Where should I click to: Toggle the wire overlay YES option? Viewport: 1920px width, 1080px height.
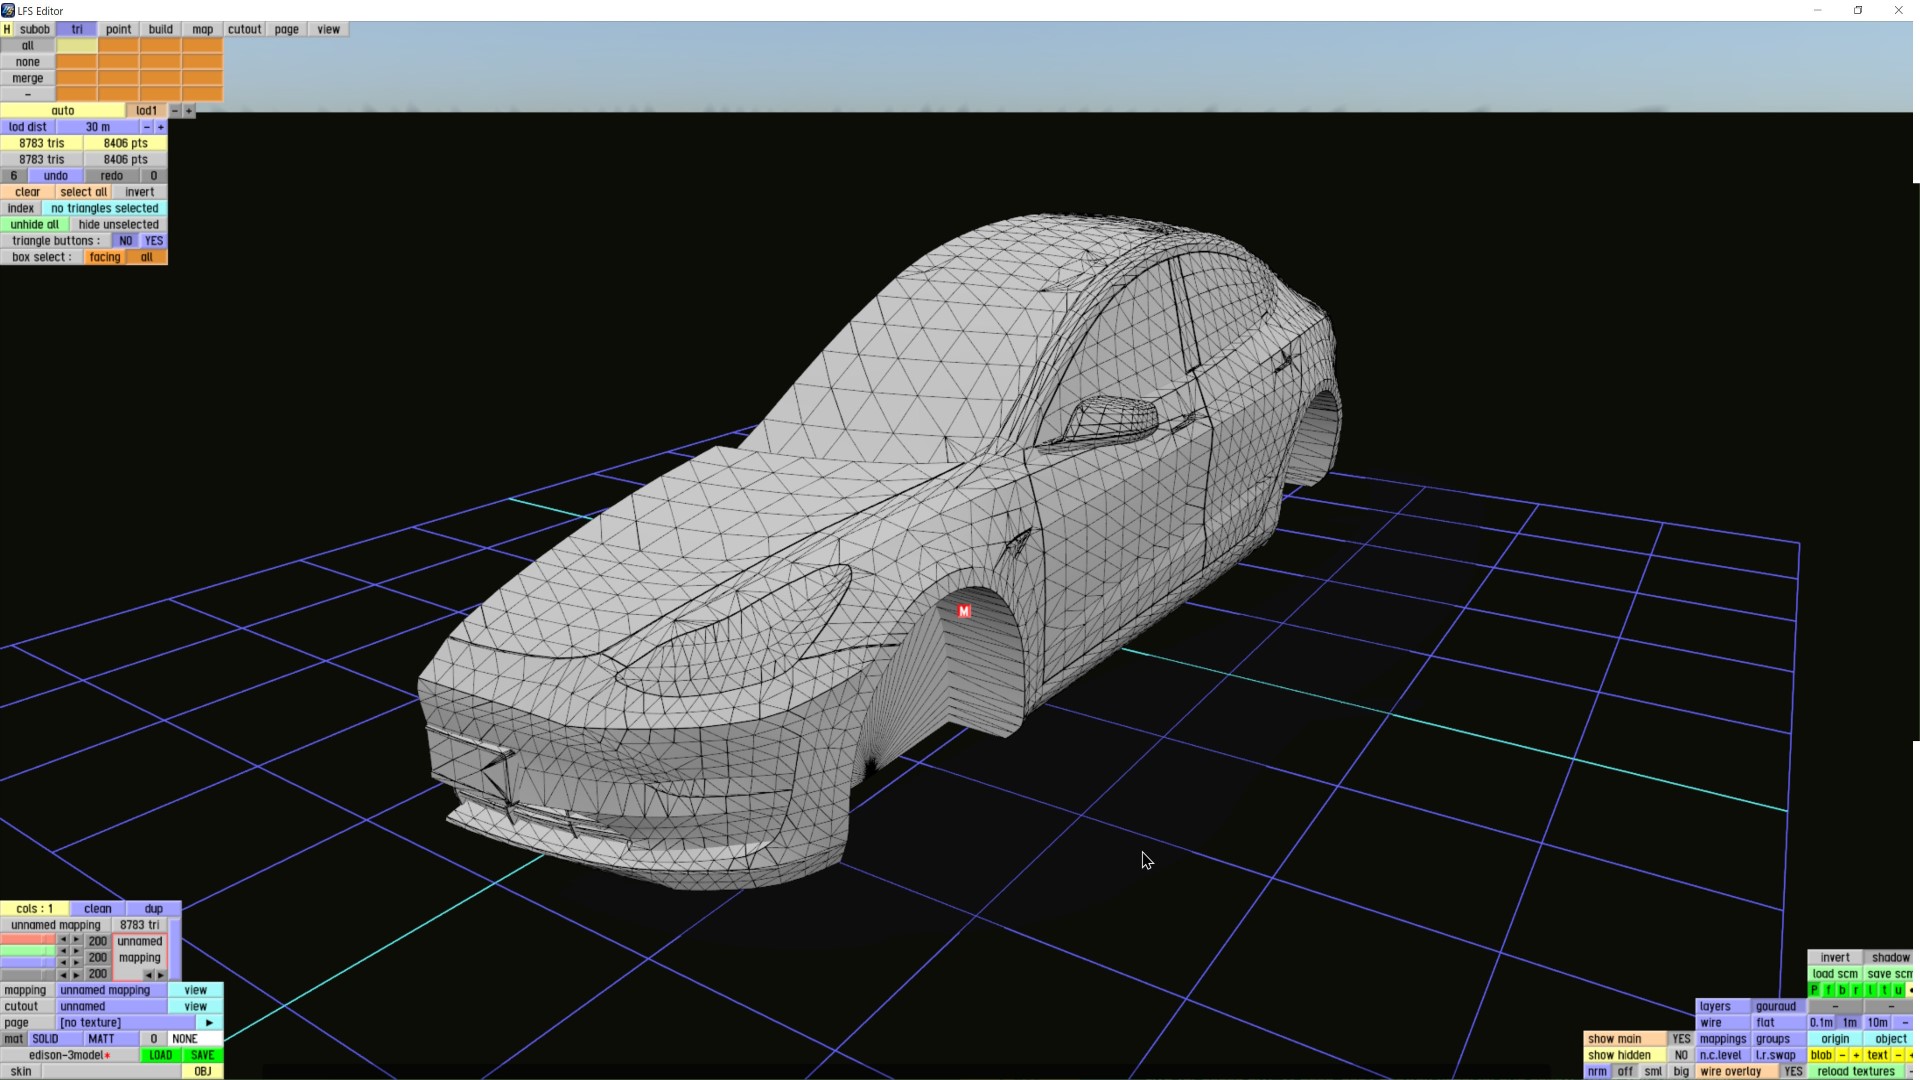tap(1793, 1071)
